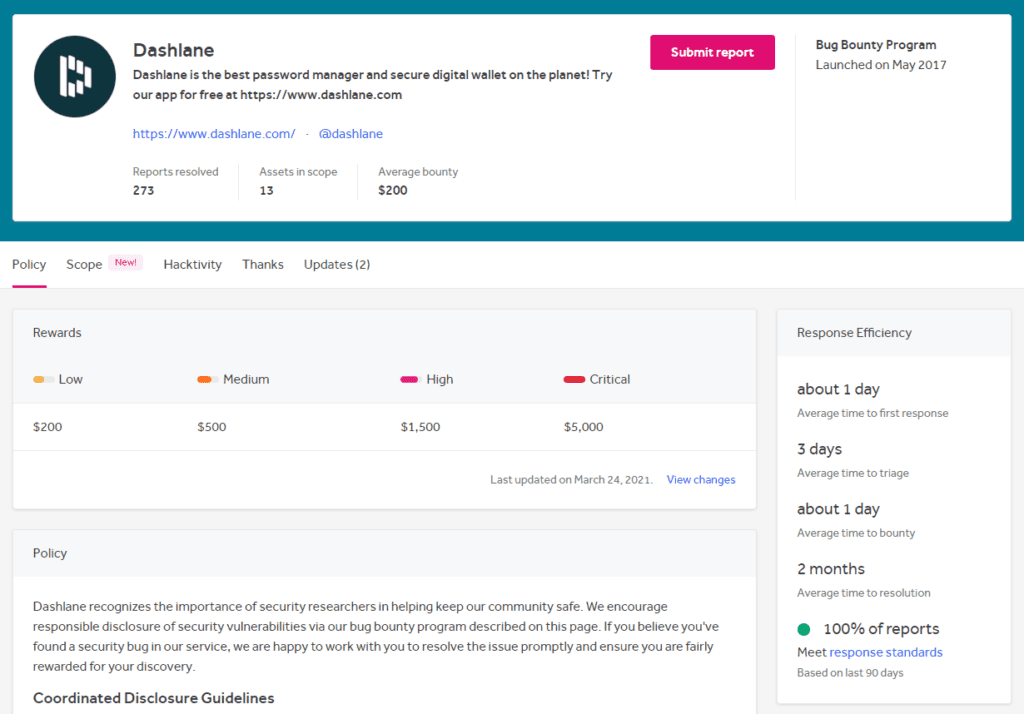Click the Average bounty $200 stat

[418, 182]
